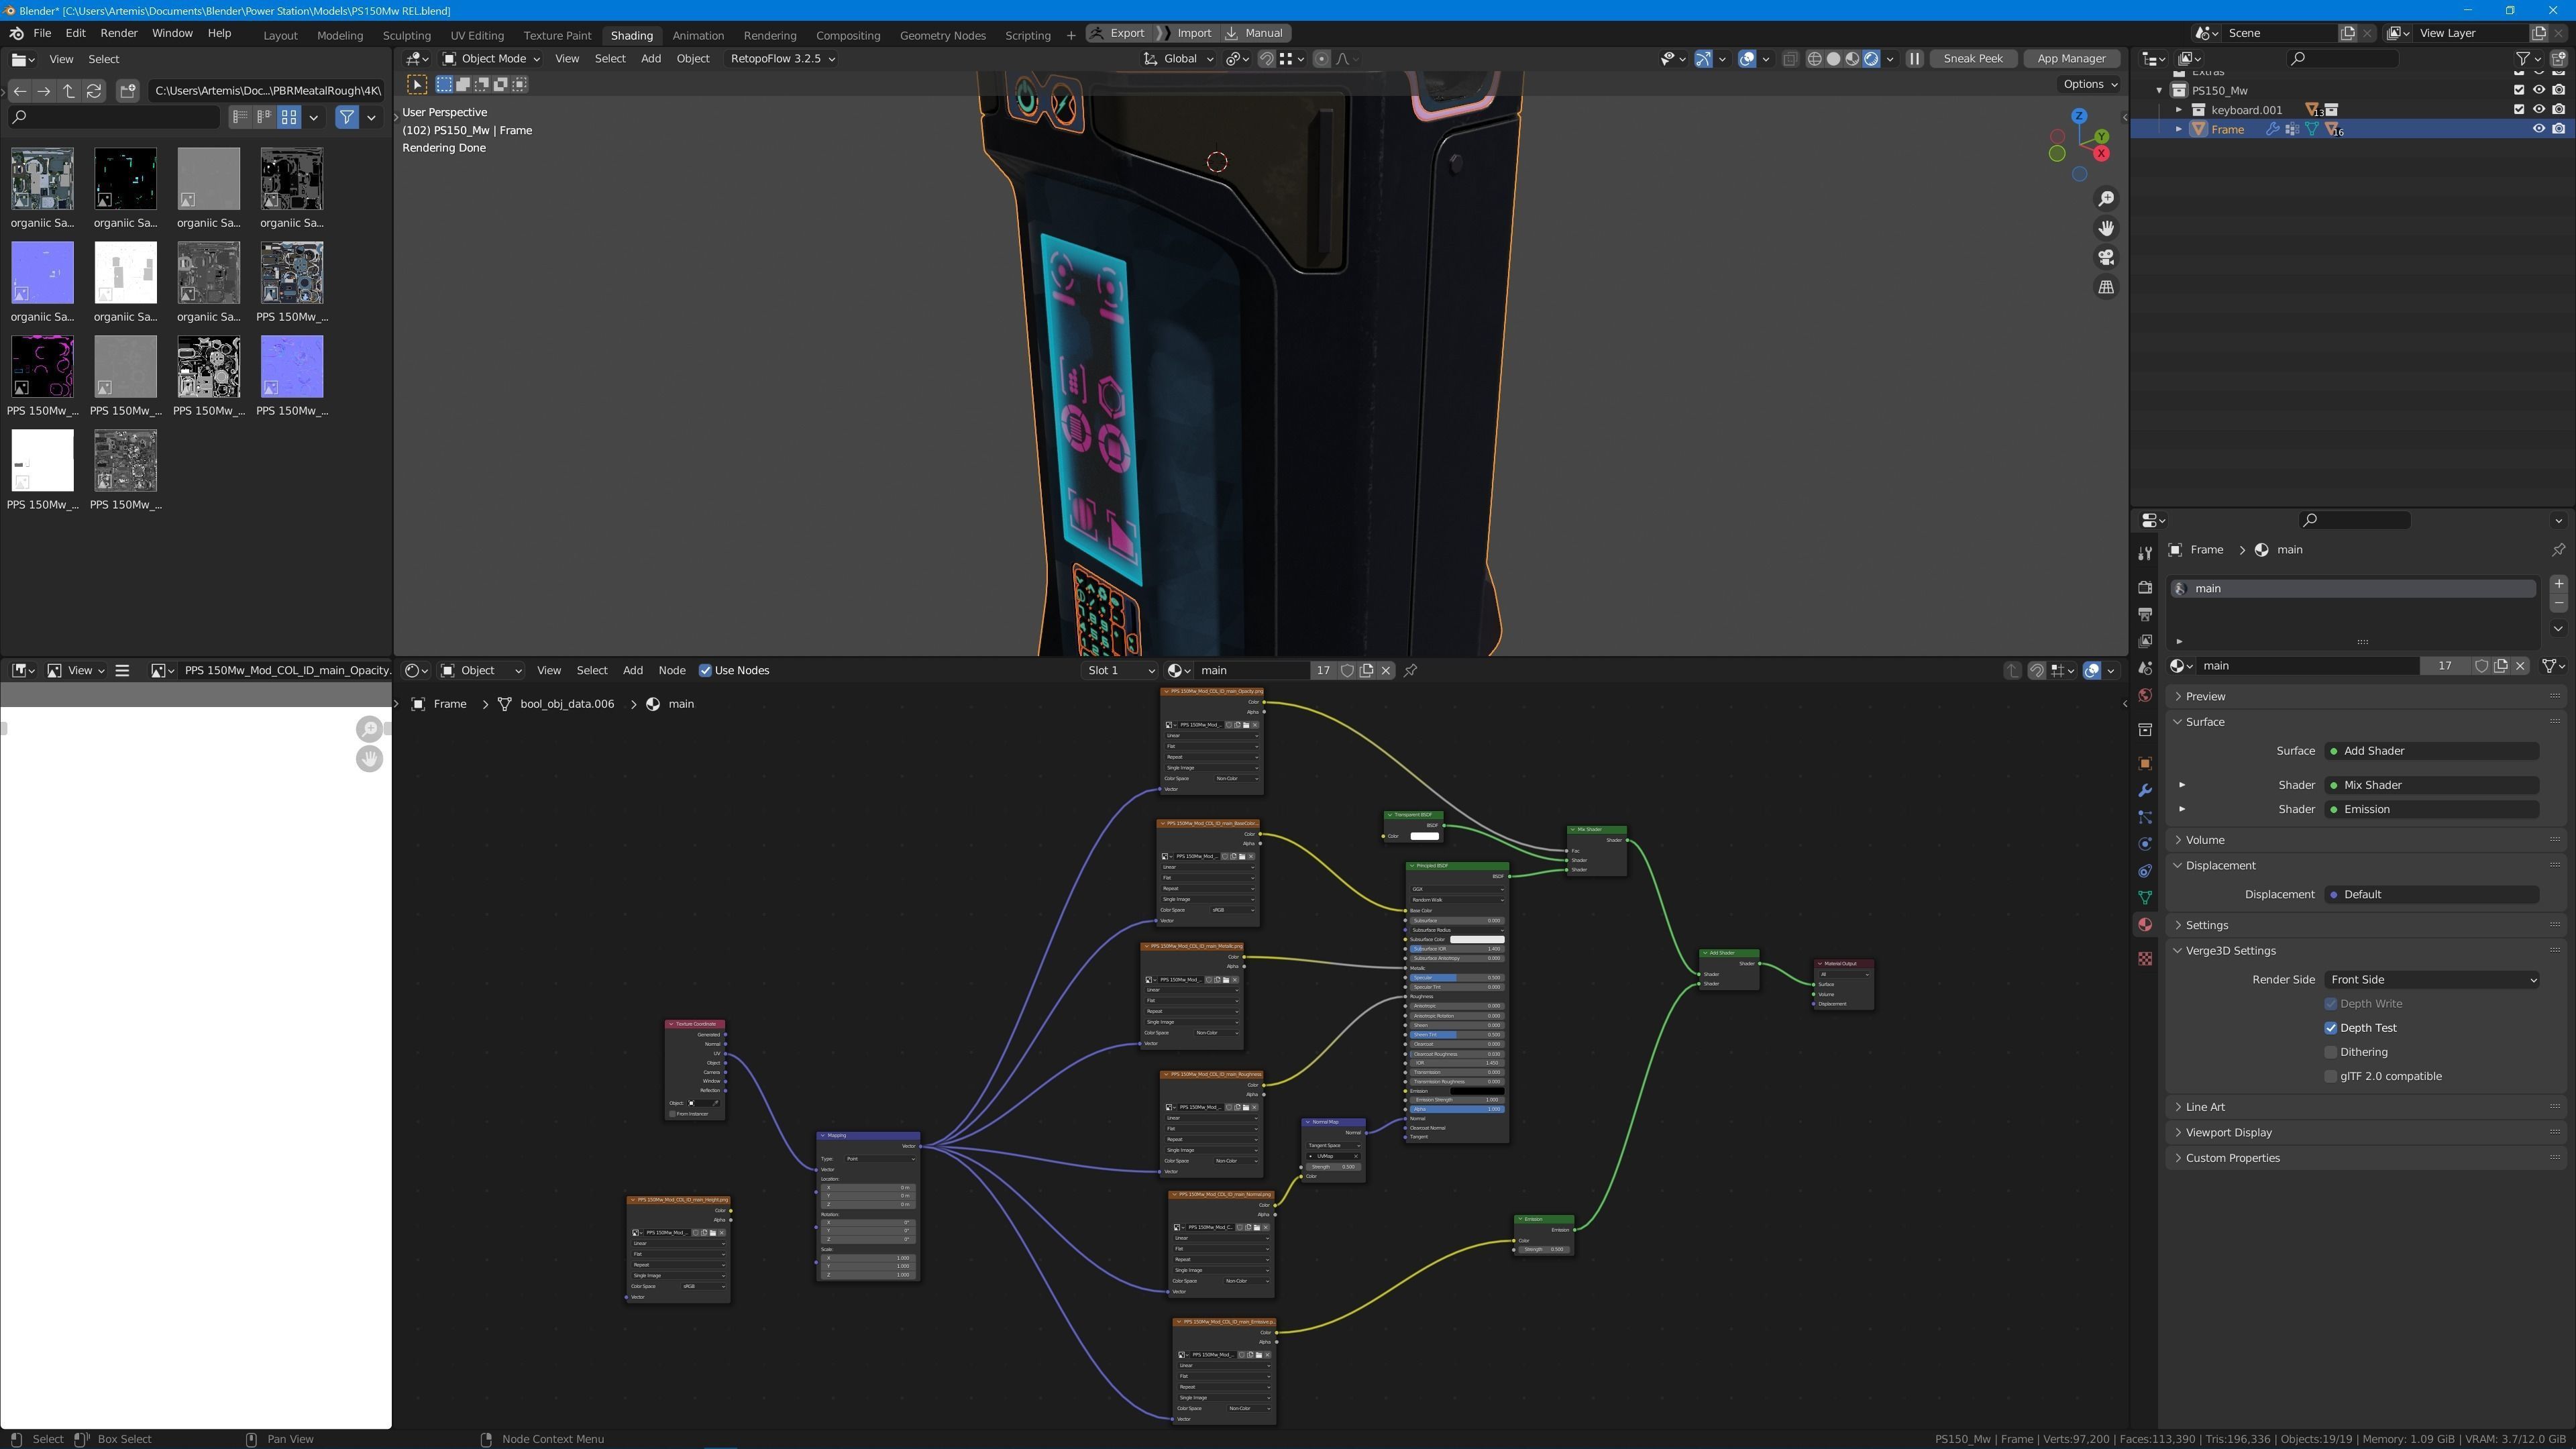This screenshot has height=1449, width=2576.
Task: Enable the Dithering checkbox
Action: [x=2331, y=1052]
